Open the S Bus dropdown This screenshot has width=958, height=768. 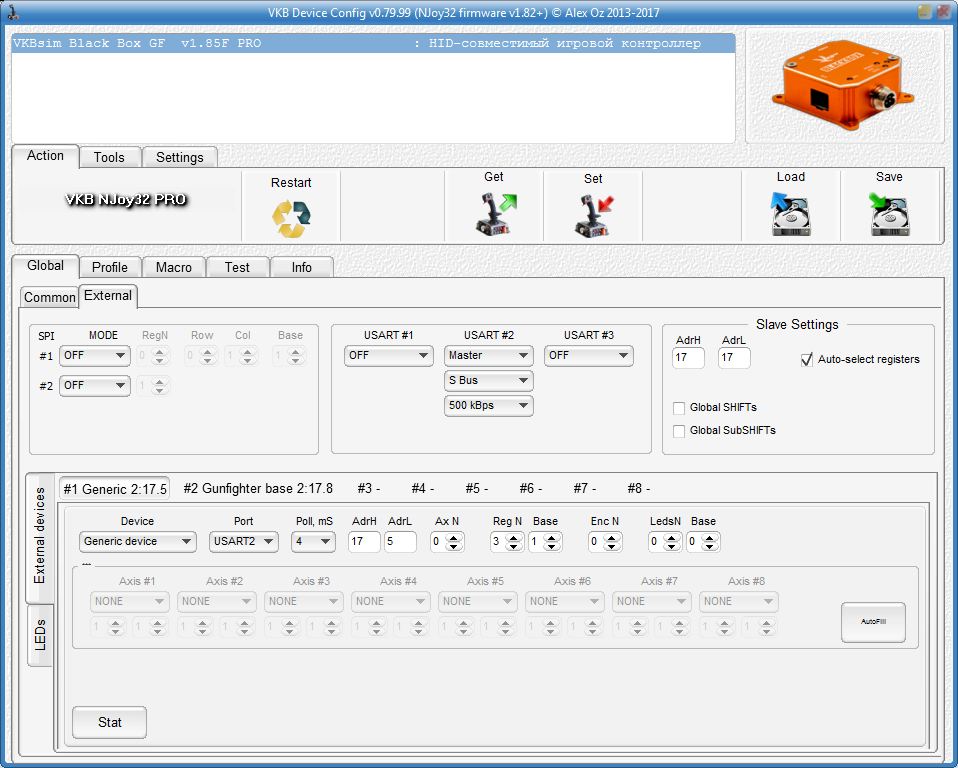pyautogui.click(x=489, y=381)
